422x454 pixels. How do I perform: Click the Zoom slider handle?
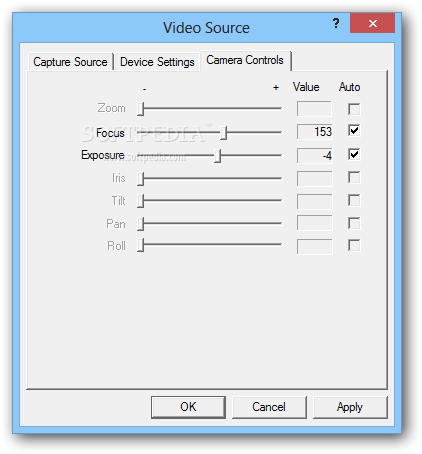[x=140, y=109]
